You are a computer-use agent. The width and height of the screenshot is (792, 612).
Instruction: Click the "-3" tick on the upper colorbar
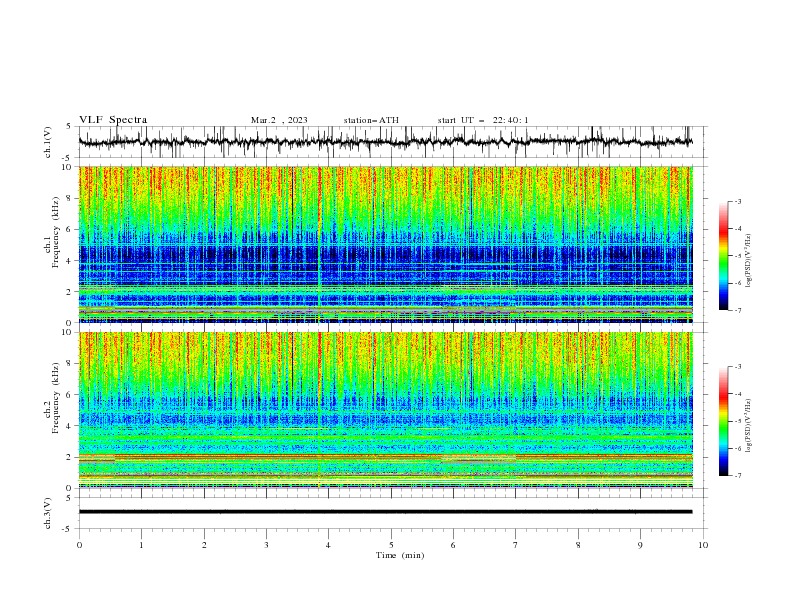tap(738, 201)
